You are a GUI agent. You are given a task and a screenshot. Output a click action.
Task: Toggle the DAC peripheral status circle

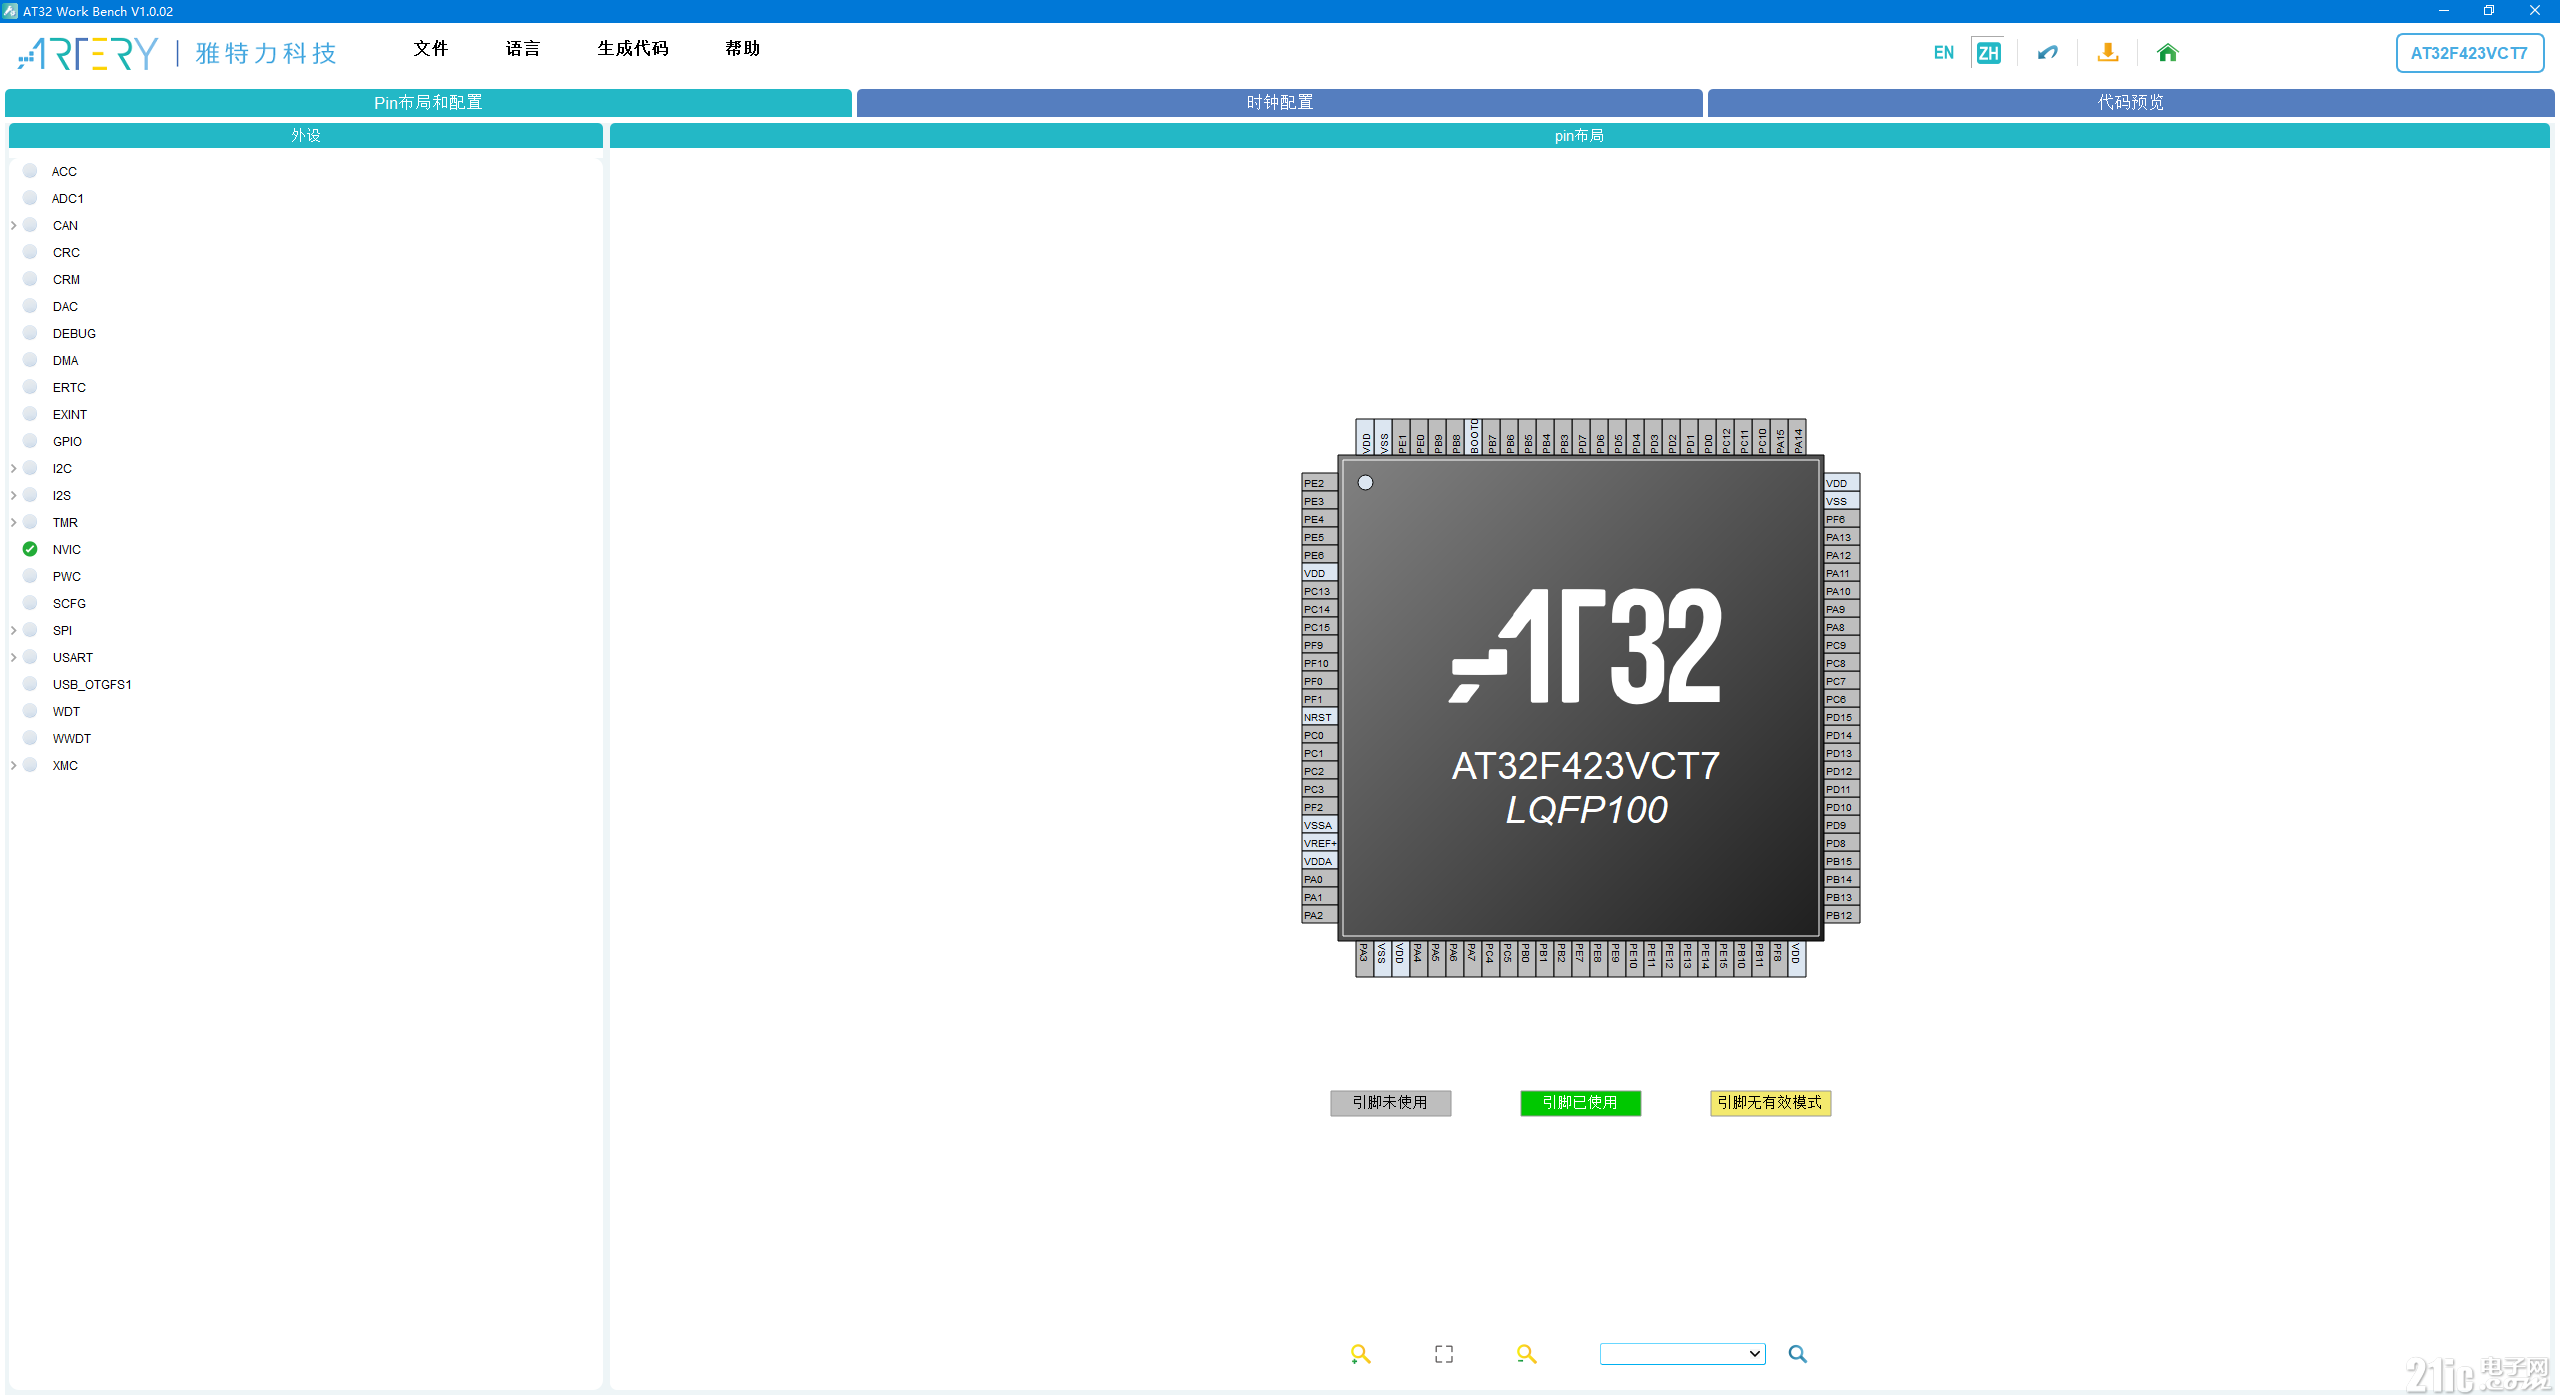coord(30,306)
